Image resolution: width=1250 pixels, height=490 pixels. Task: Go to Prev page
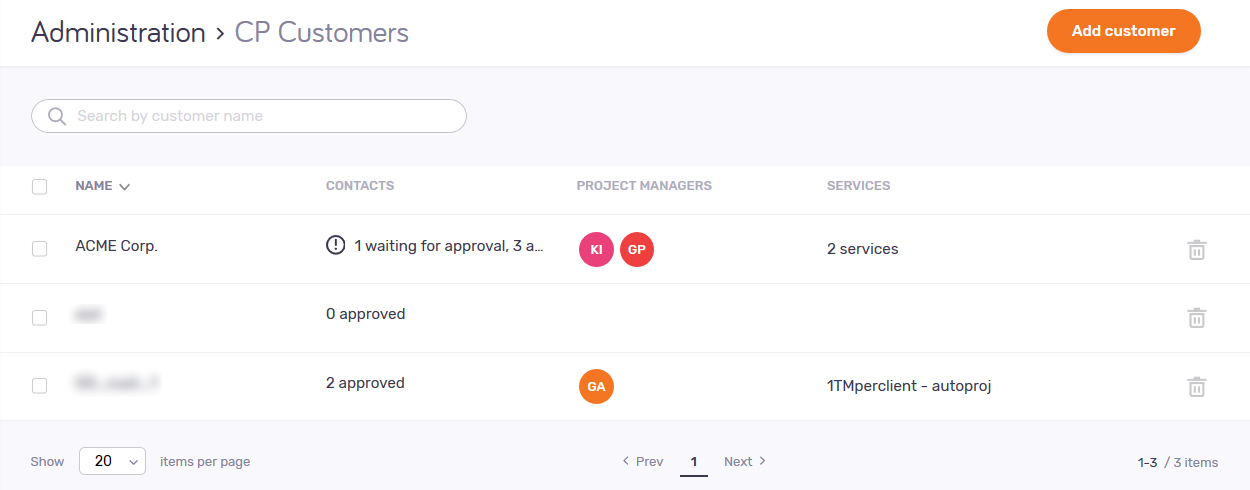point(643,461)
